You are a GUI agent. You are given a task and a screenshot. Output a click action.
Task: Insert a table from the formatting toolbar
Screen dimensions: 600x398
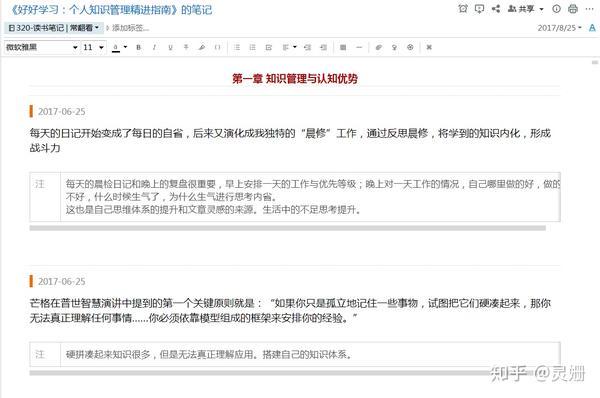pos(343,47)
